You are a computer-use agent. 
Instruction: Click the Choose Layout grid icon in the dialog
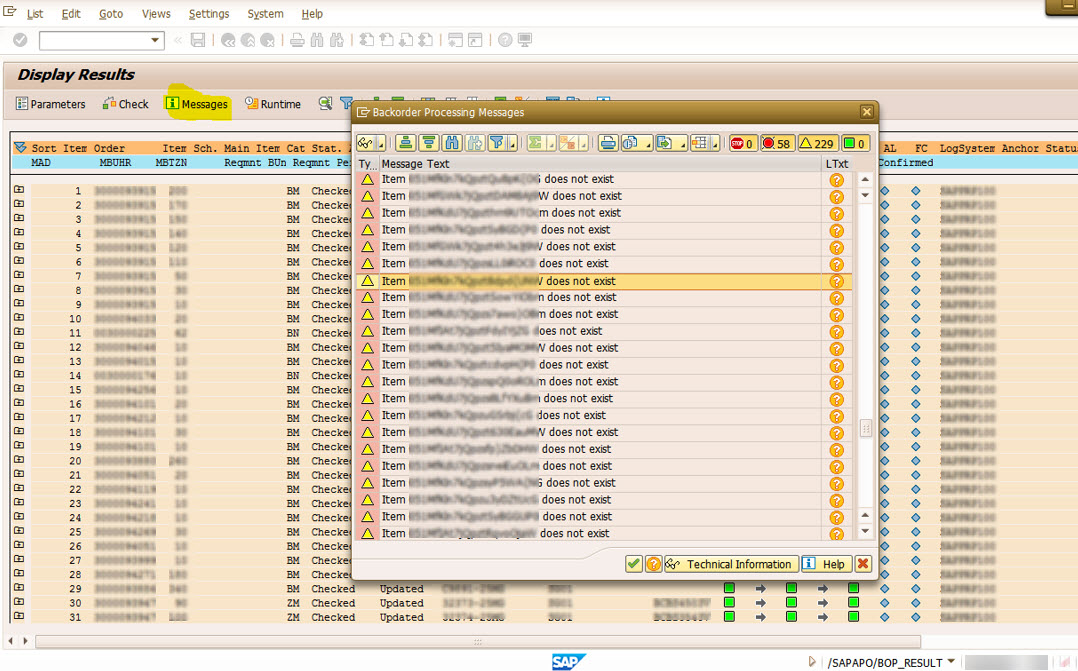click(x=699, y=143)
